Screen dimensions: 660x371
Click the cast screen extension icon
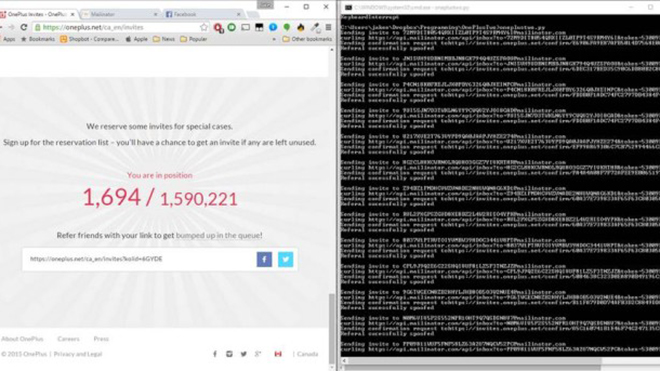245,27
